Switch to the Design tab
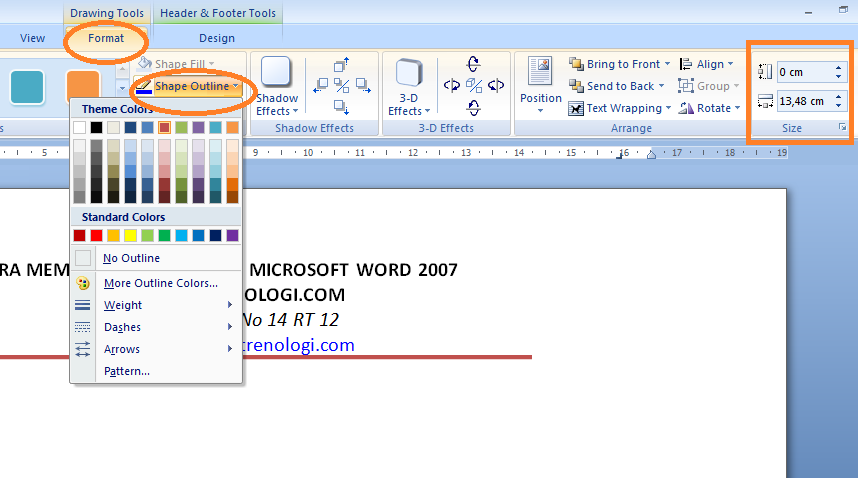858x478 pixels. pyautogui.click(x=217, y=38)
